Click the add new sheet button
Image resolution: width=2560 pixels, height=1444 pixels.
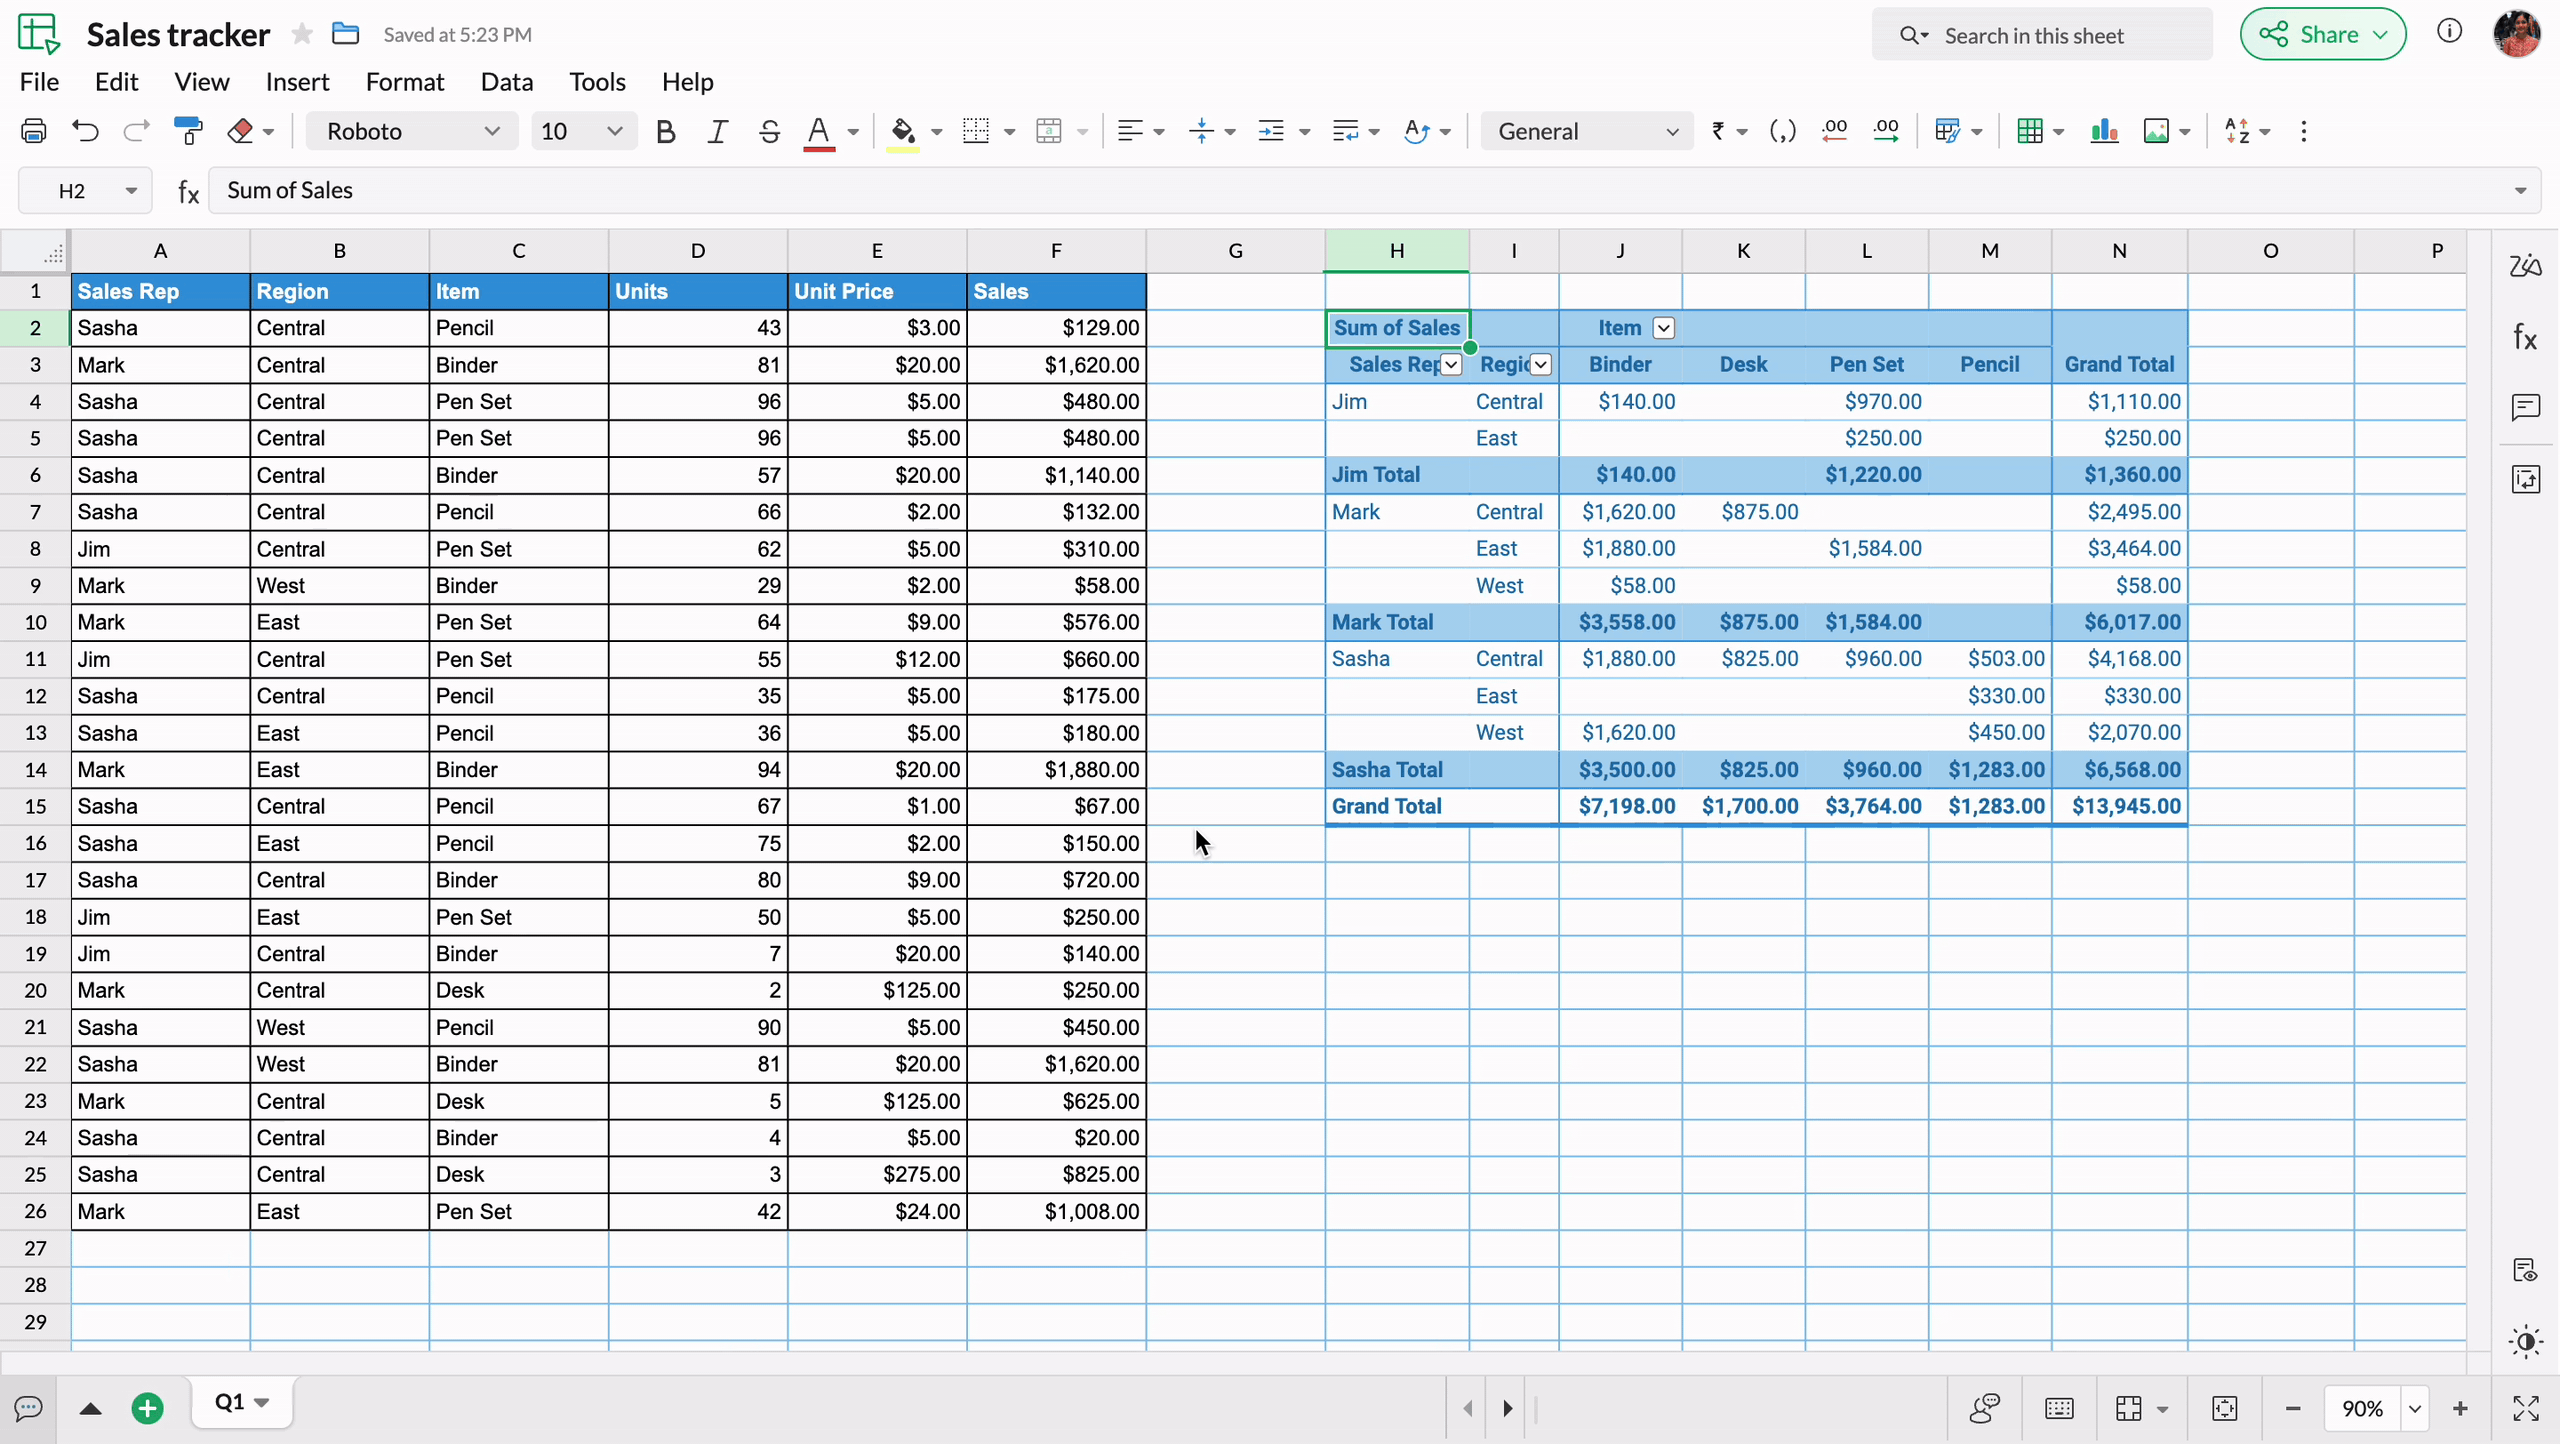pos(148,1408)
